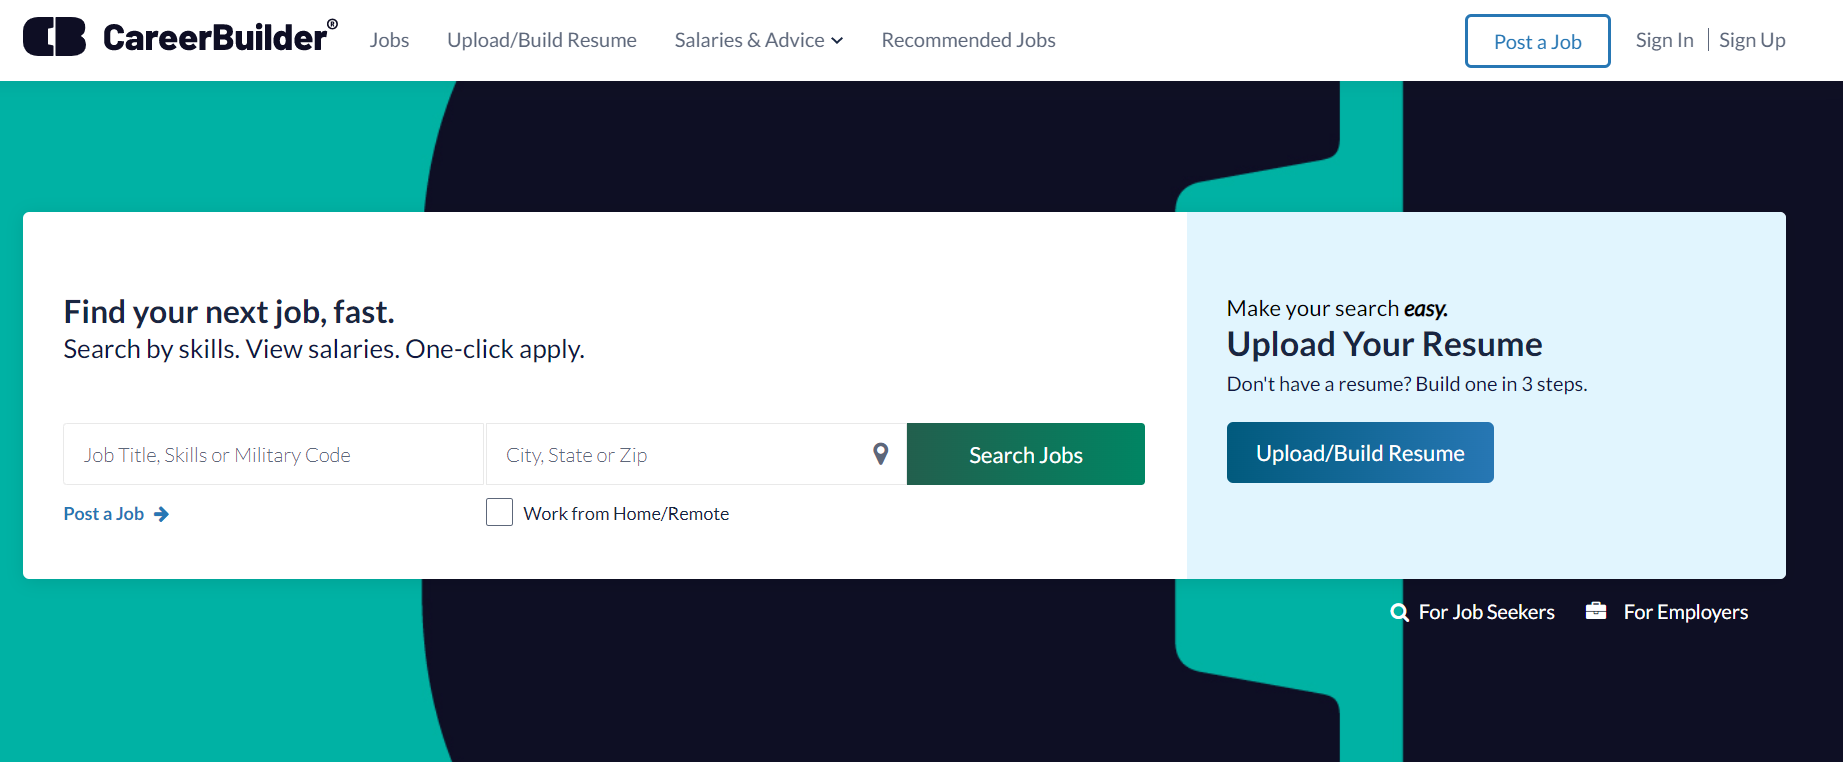Click the 'Upload Your Resume' heading

(x=1384, y=344)
